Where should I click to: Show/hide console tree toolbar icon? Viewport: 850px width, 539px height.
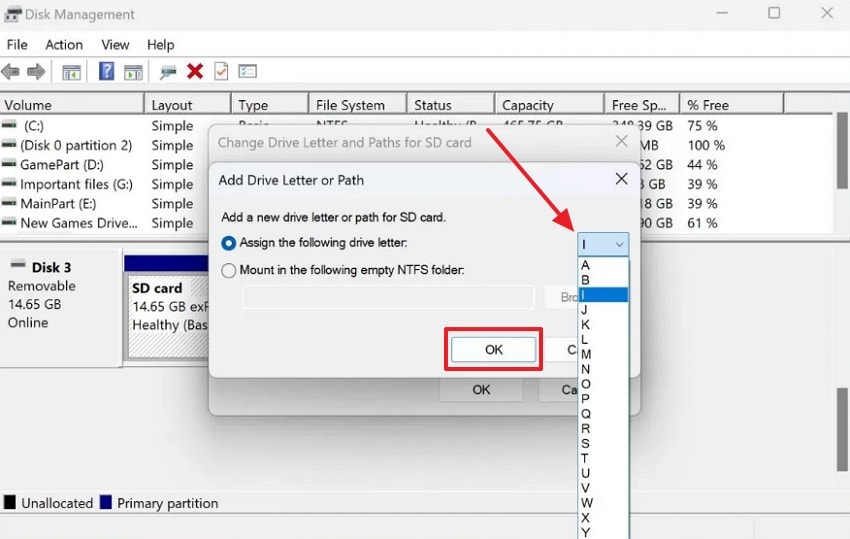71,72
